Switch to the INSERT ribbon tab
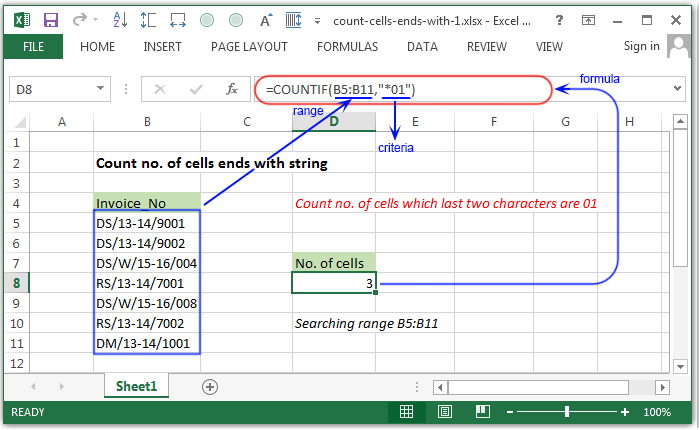 coord(162,46)
